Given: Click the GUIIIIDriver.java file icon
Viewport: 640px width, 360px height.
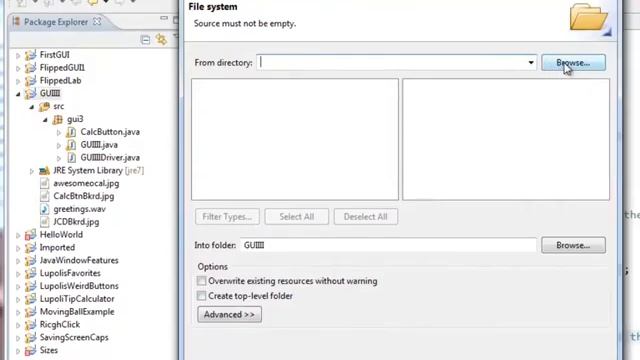Looking at the screenshot, I should pos(71,158).
